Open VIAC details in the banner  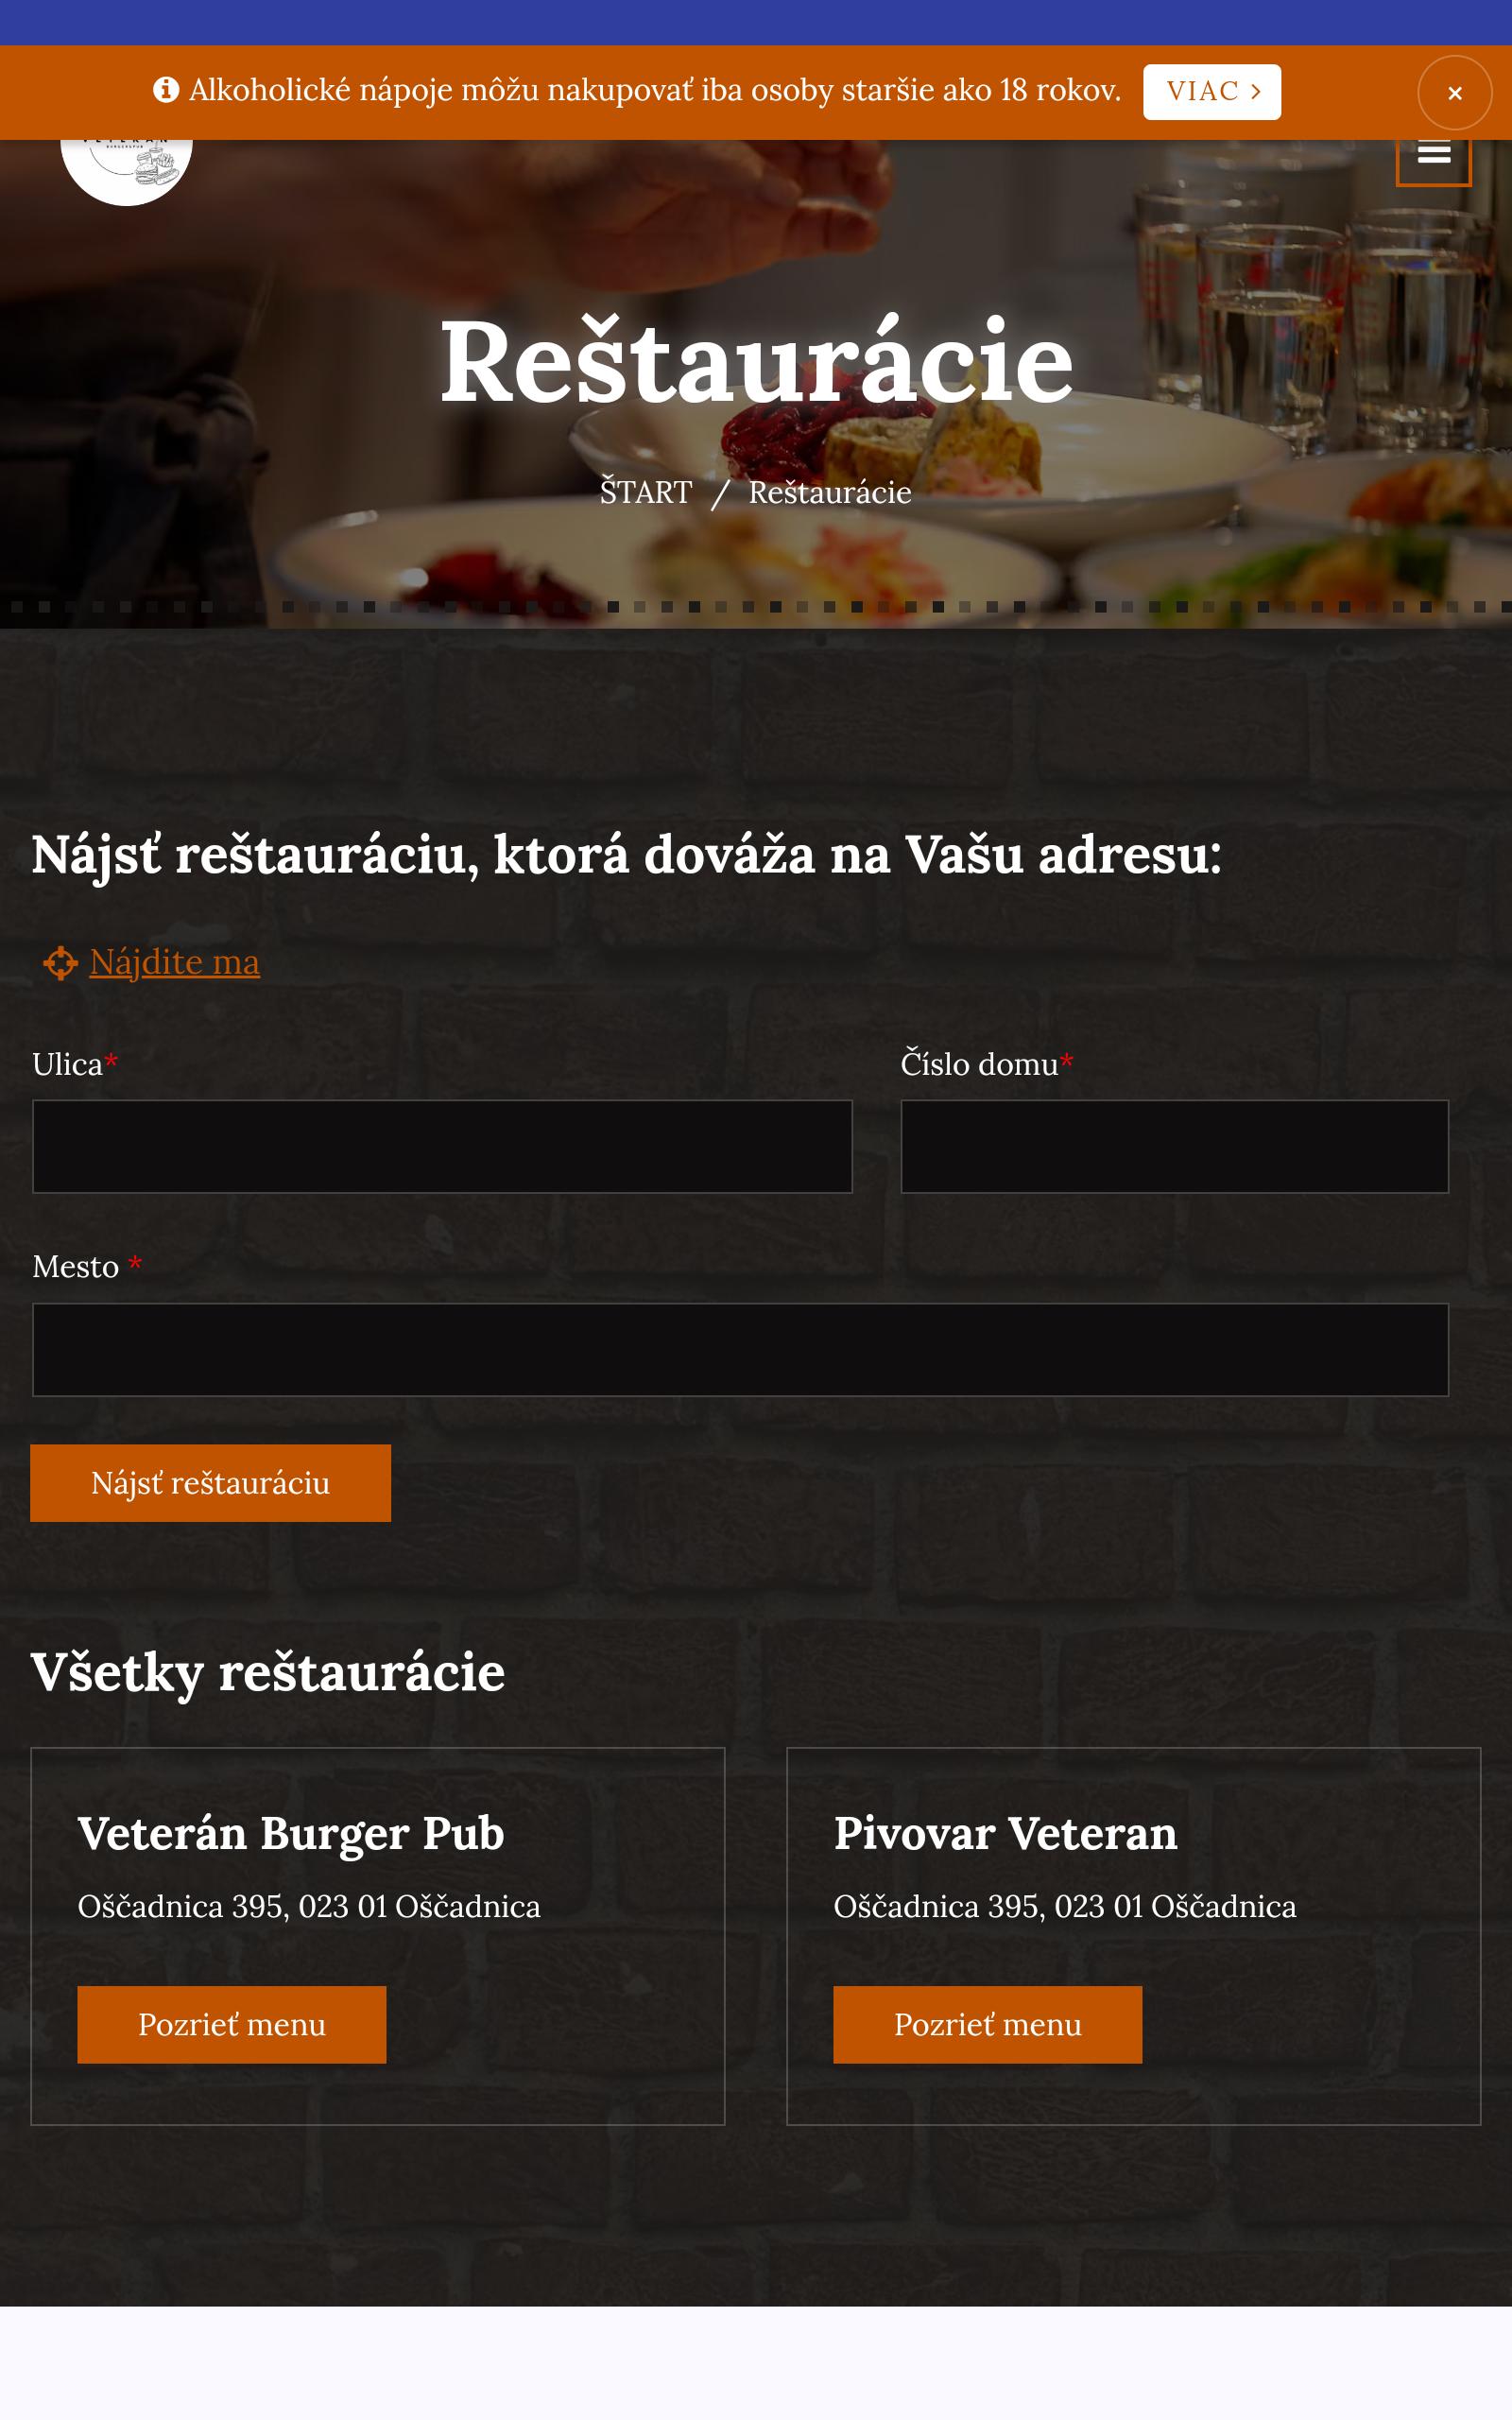click(1212, 92)
